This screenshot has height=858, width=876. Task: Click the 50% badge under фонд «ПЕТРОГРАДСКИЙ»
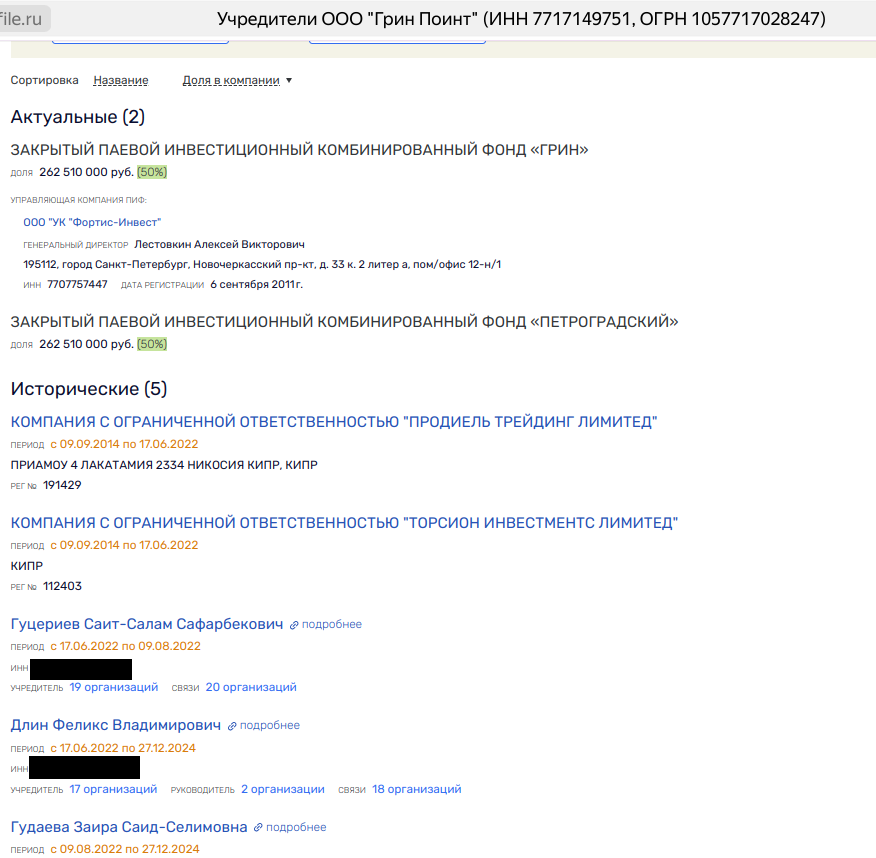point(152,344)
